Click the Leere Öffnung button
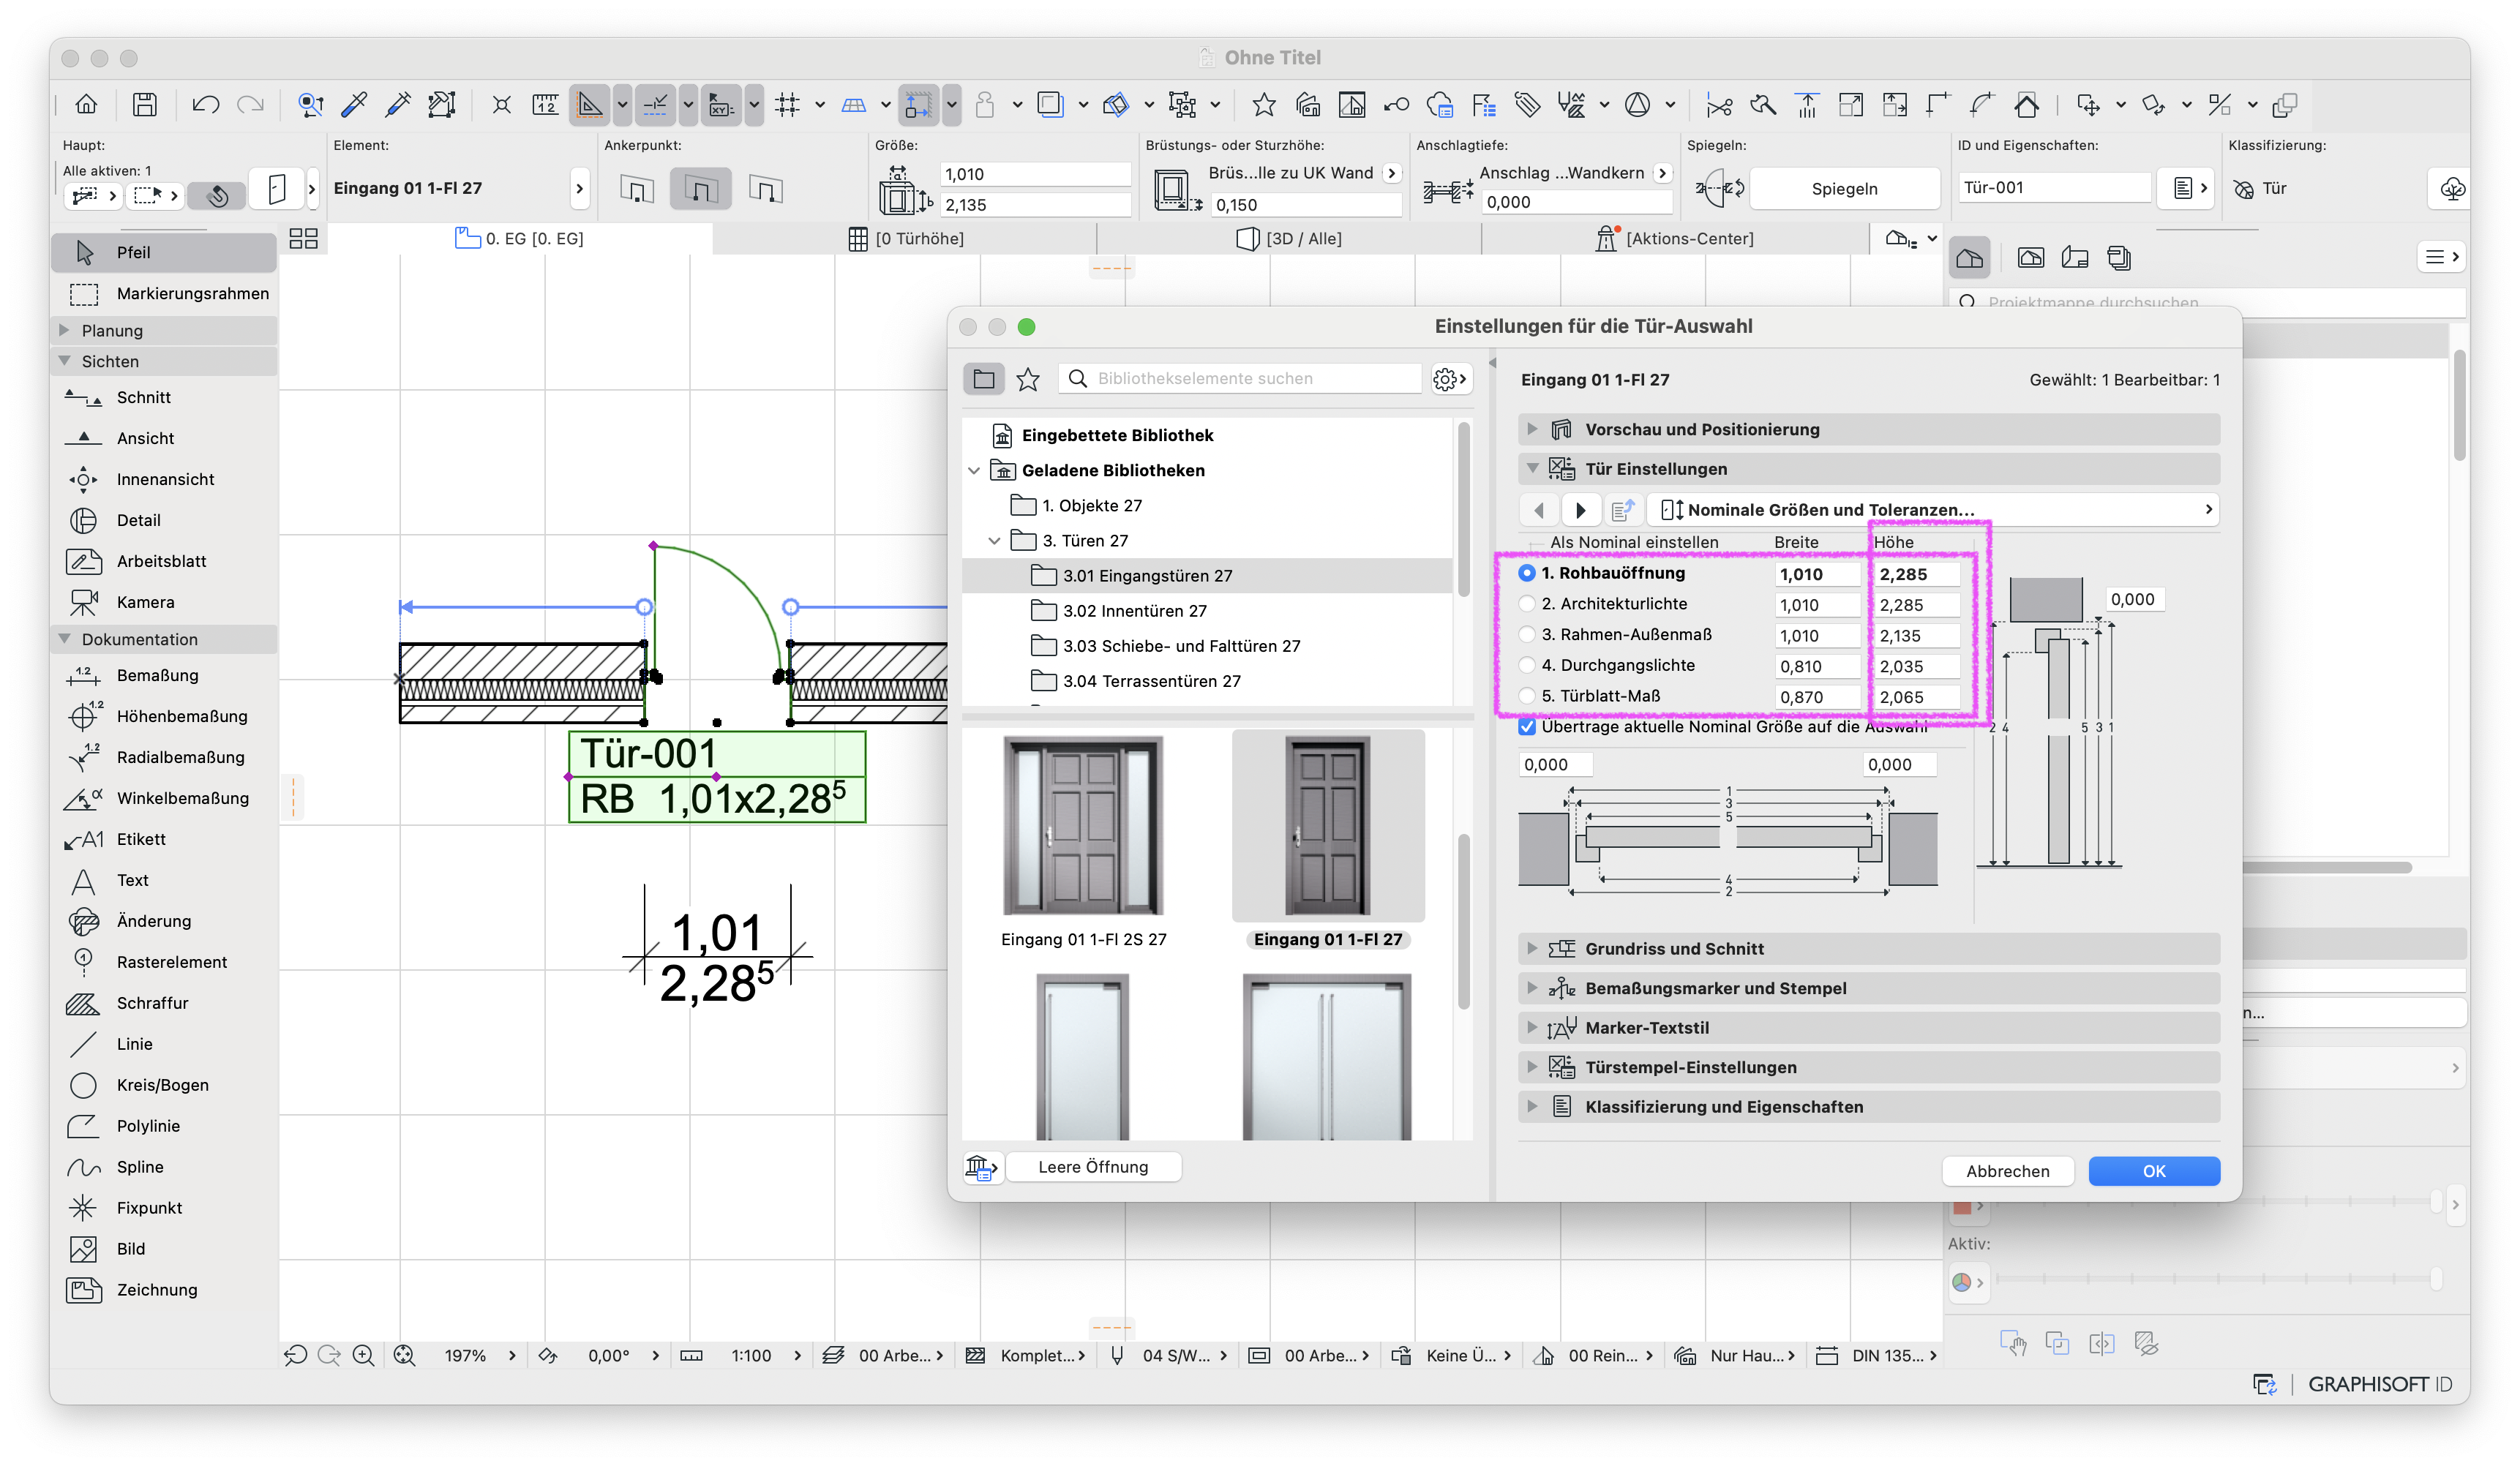The width and height of the screenshot is (2520, 1466). click(1093, 1167)
